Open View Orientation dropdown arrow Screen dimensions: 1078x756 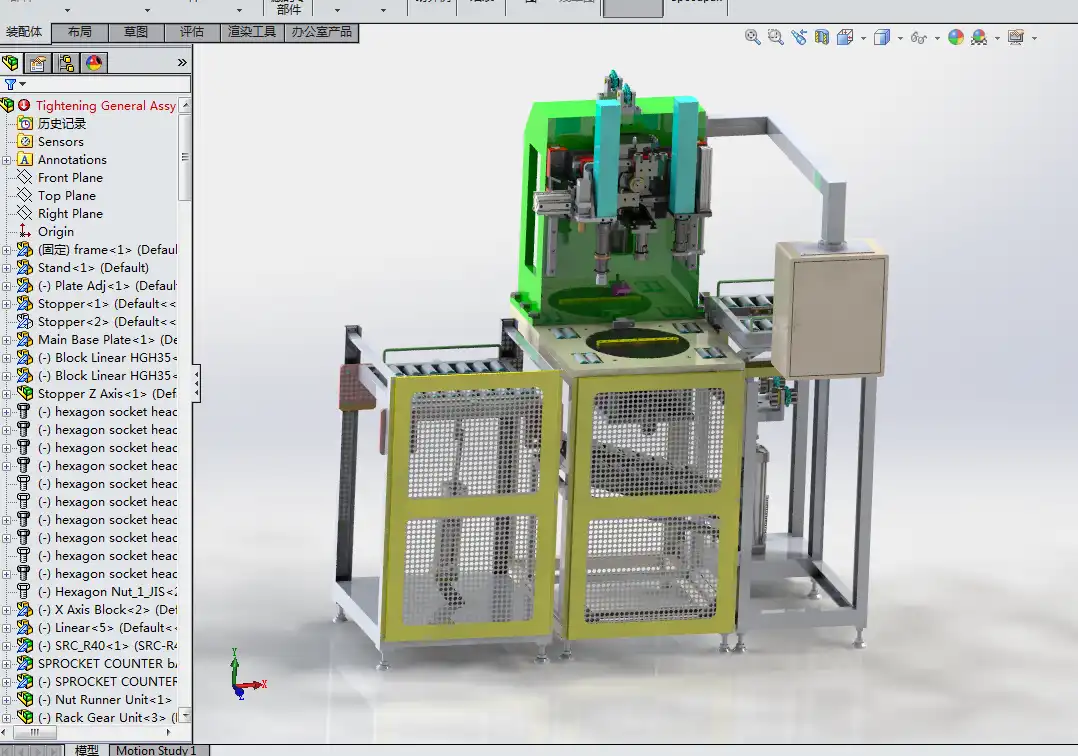863,38
